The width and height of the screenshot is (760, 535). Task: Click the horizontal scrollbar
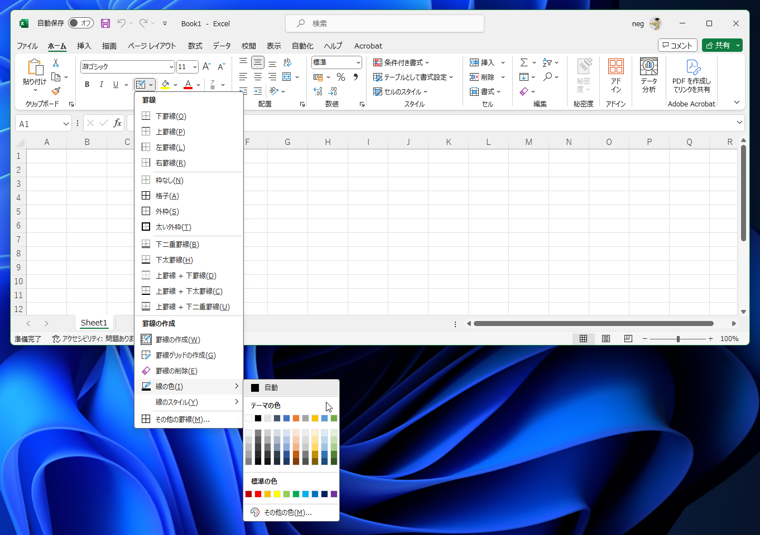[x=593, y=323]
